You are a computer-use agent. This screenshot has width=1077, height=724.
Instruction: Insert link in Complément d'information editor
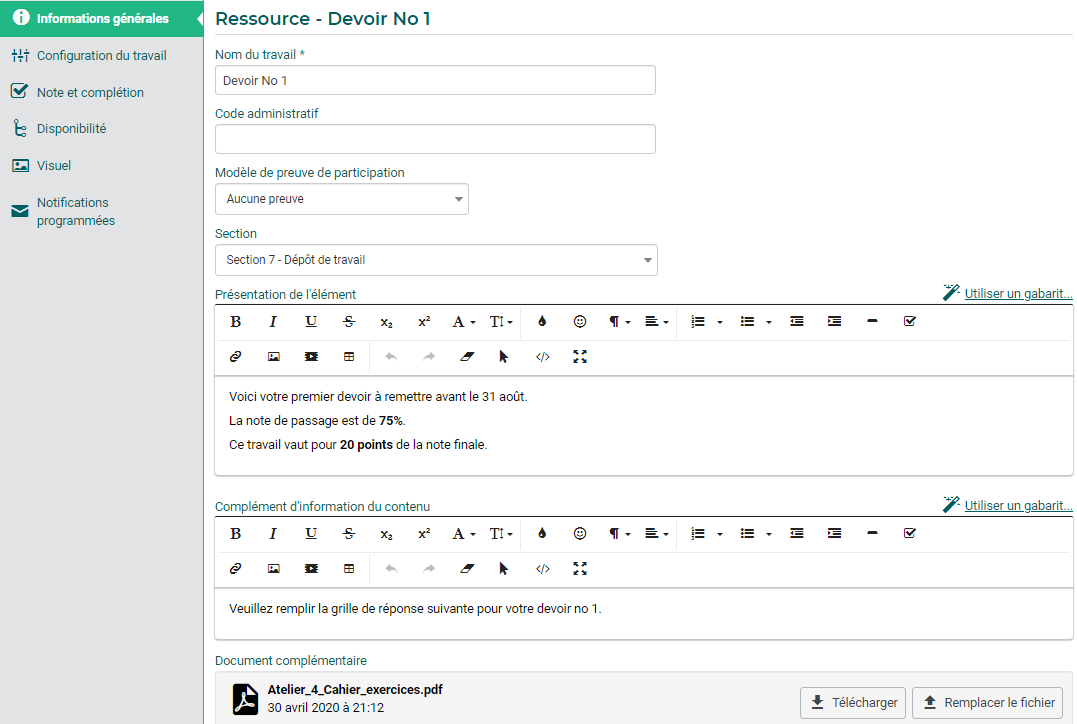[236, 569]
